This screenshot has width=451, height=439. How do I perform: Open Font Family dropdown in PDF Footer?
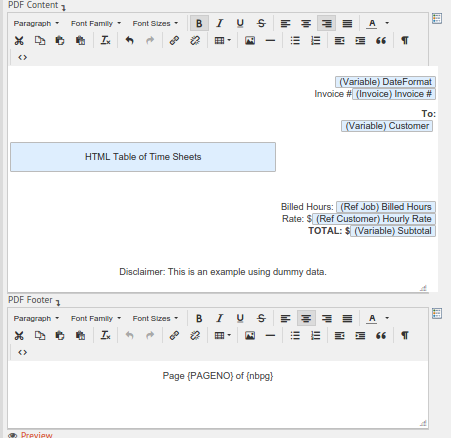(x=96, y=318)
